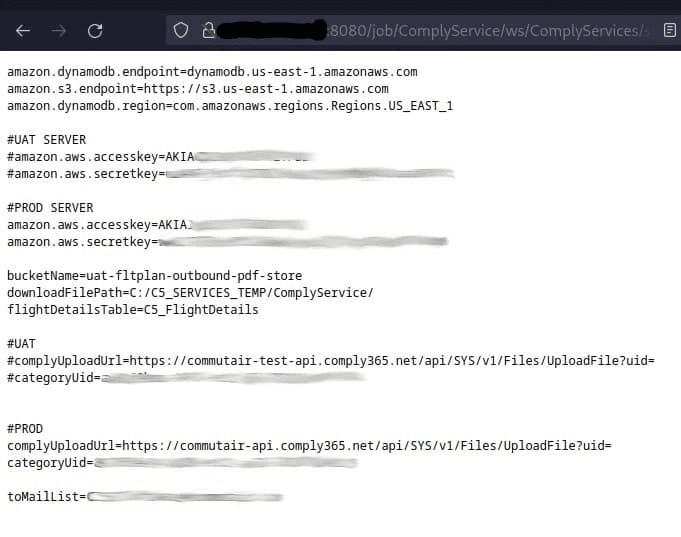Screen dimensions: 681x537
Task: Click the amazon.s3.endpoint line
Action: (x=198, y=89)
